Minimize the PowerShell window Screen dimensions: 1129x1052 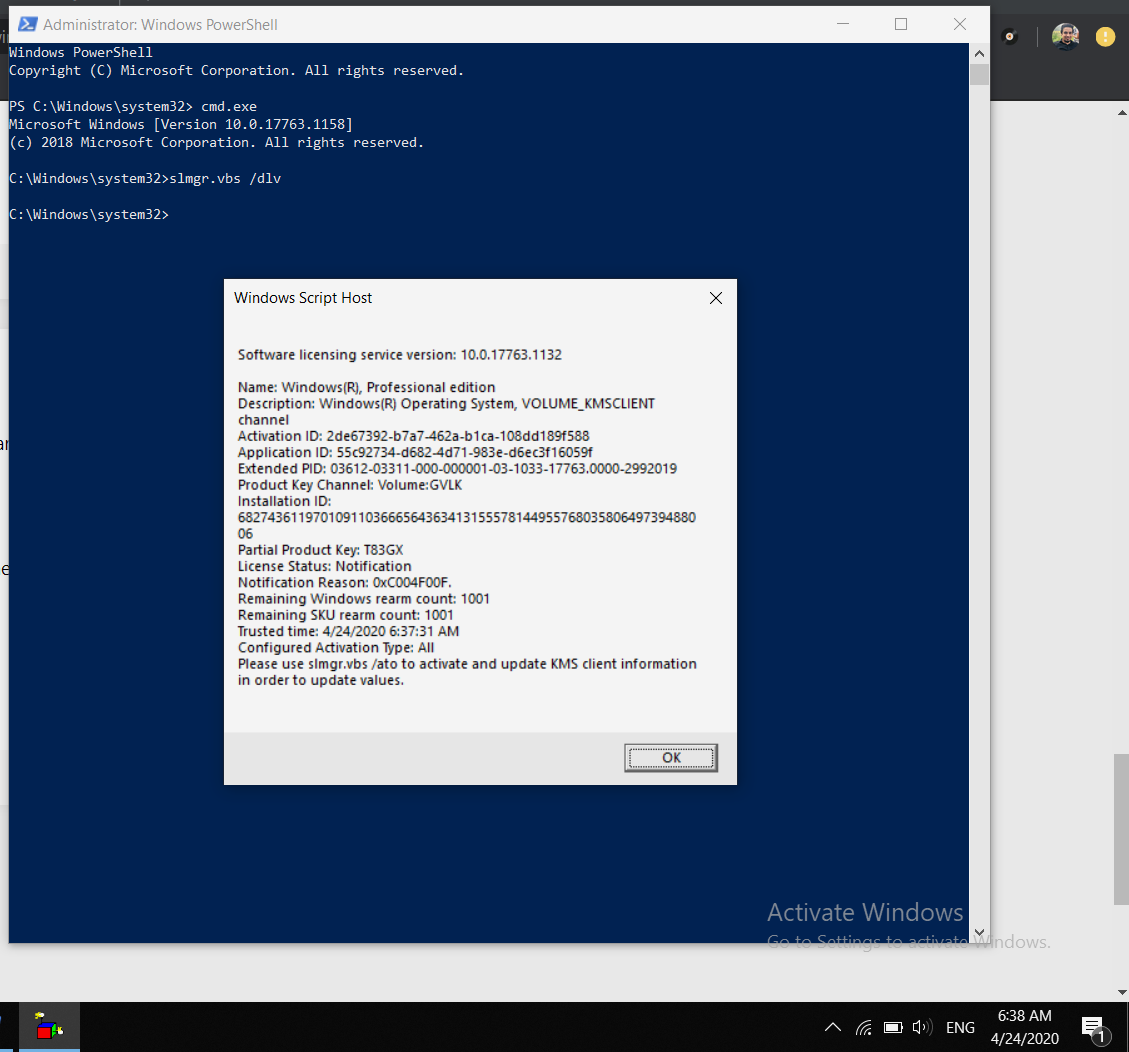click(x=843, y=24)
